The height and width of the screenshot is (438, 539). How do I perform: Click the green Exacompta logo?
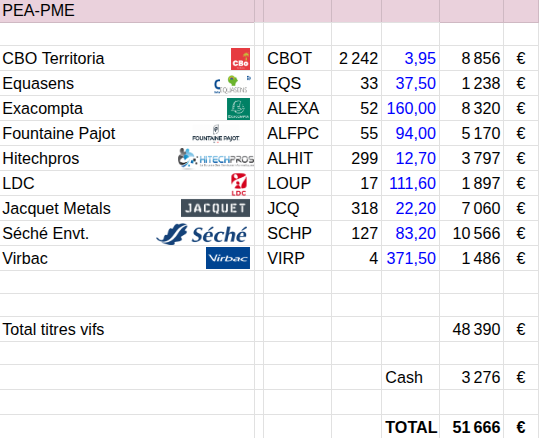point(238,109)
